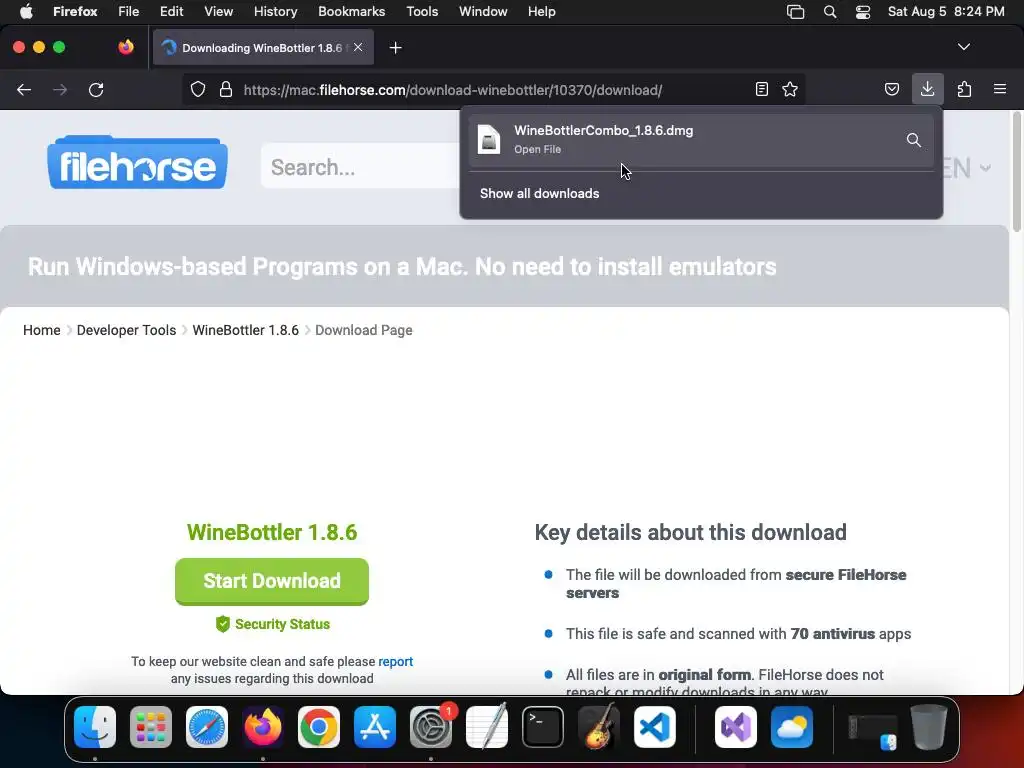The height and width of the screenshot is (768, 1024).
Task: Select the Downloading WineBottler 1.8.6 tab
Action: click(x=263, y=48)
